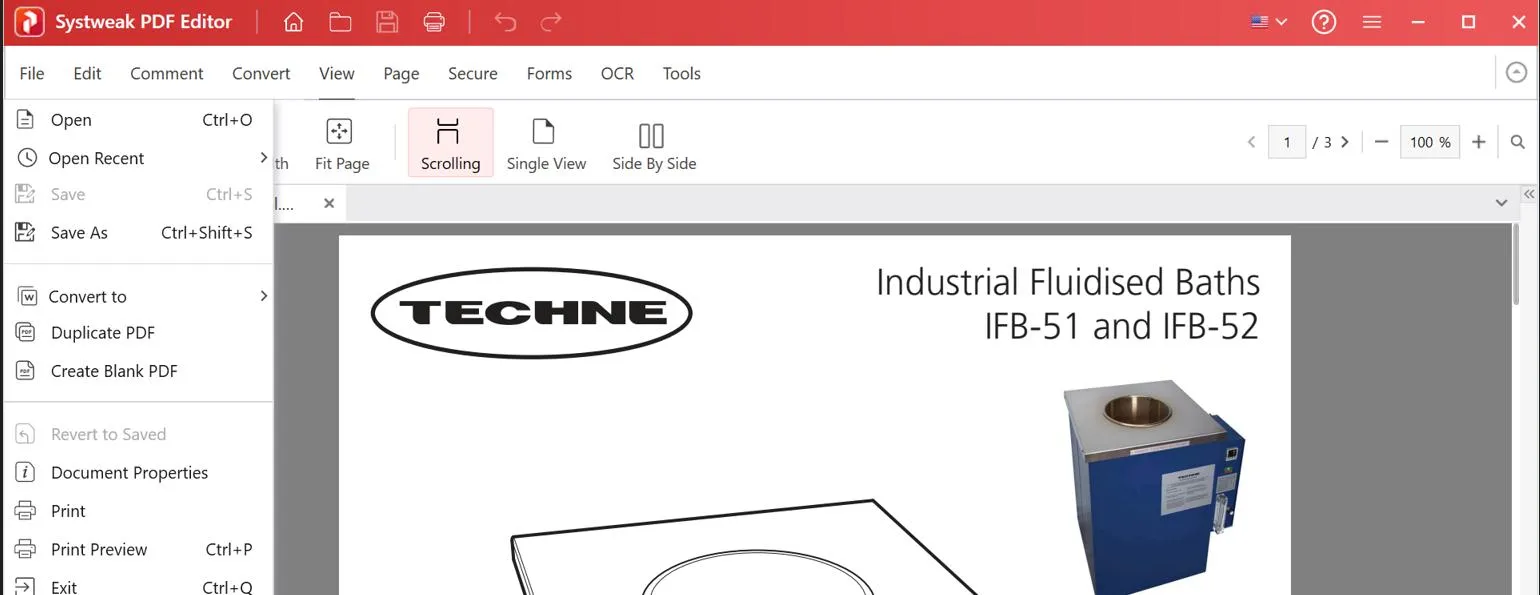
Task: Open the Help question mark icon
Action: coord(1324,22)
